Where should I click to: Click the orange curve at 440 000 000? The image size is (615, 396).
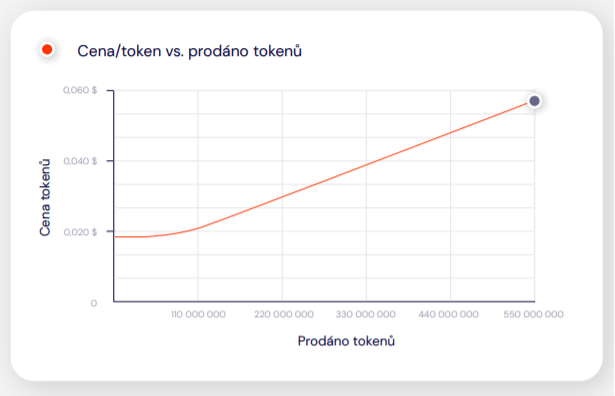(x=450, y=133)
